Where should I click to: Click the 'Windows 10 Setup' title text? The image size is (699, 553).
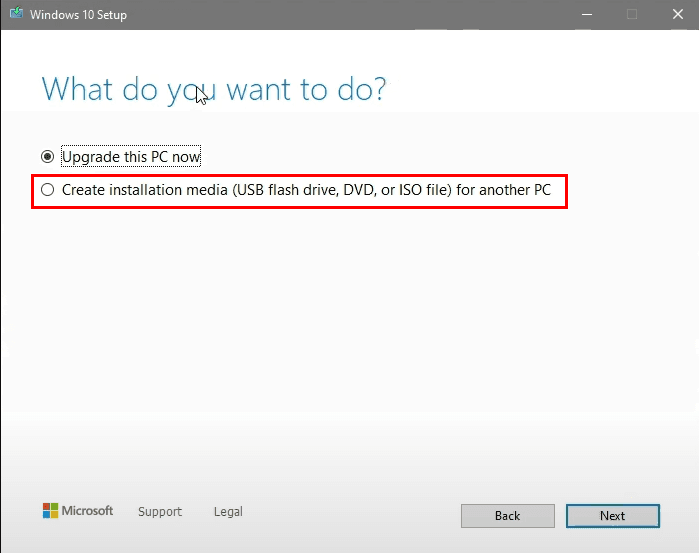point(78,15)
